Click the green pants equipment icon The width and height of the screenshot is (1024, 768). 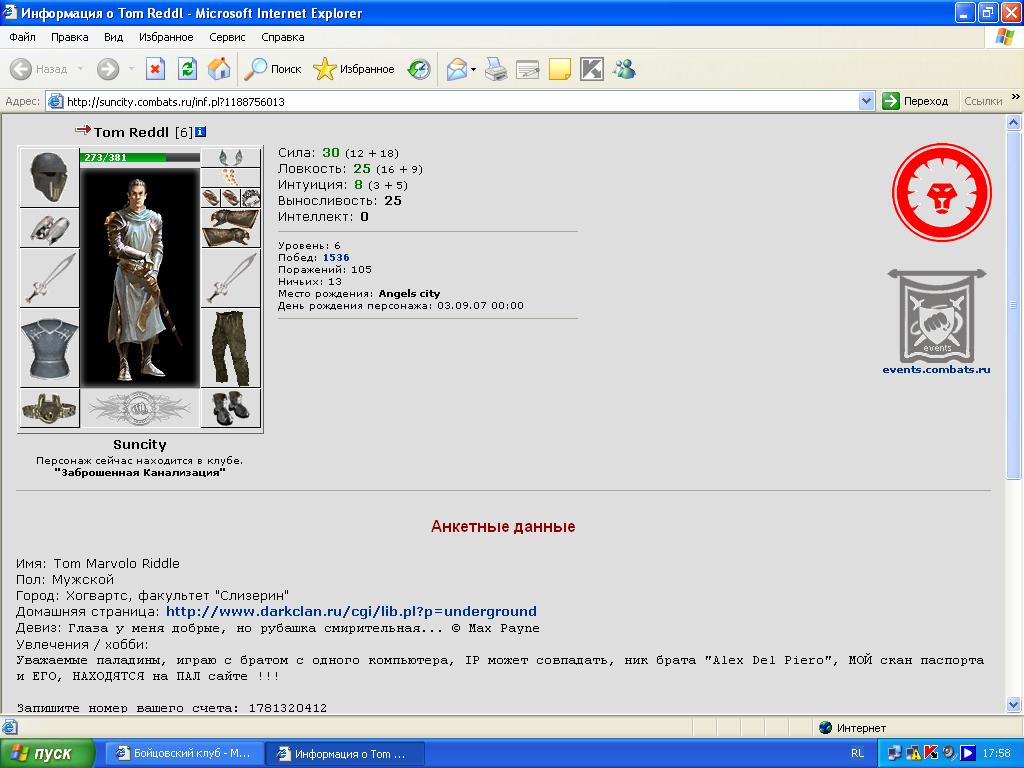(231, 348)
